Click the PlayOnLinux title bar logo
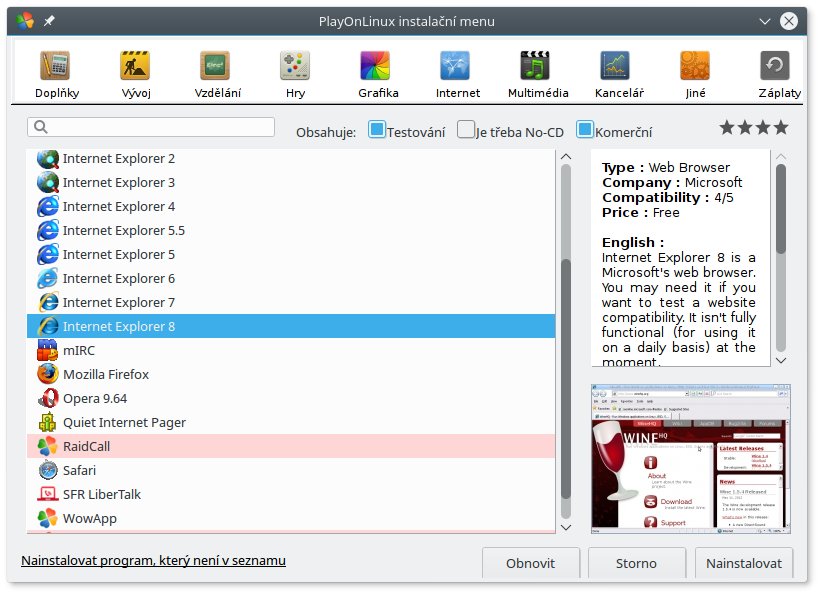The image size is (820, 595). point(25,21)
